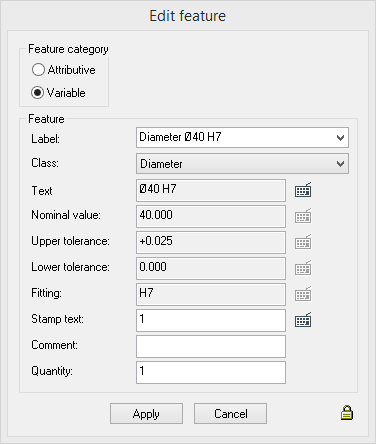The height and width of the screenshot is (444, 376).
Task: Click the Upper tolerance field +0.025
Action: pos(211,242)
